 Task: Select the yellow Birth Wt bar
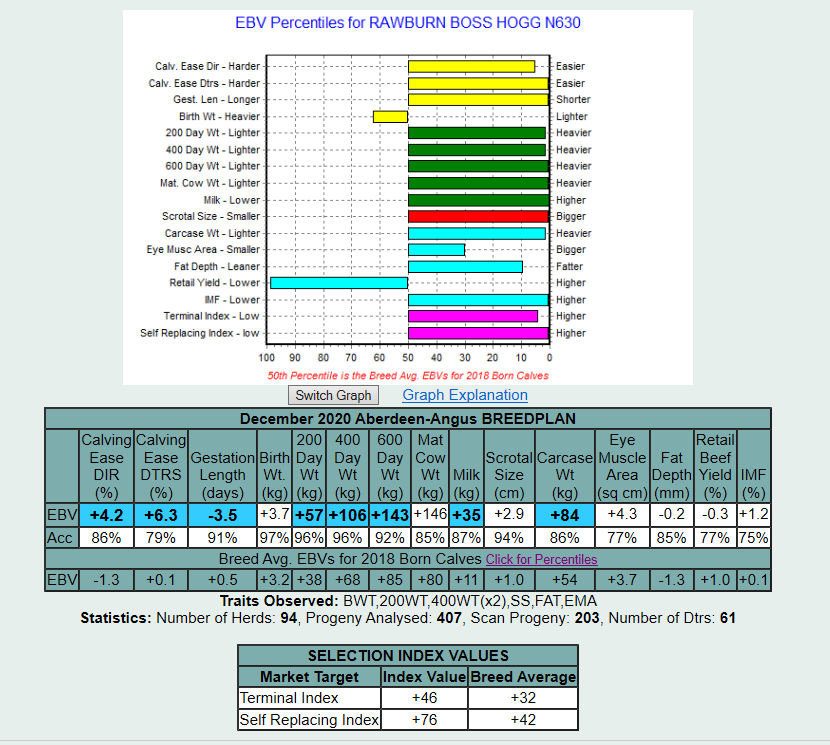pyautogui.click(x=390, y=116)
